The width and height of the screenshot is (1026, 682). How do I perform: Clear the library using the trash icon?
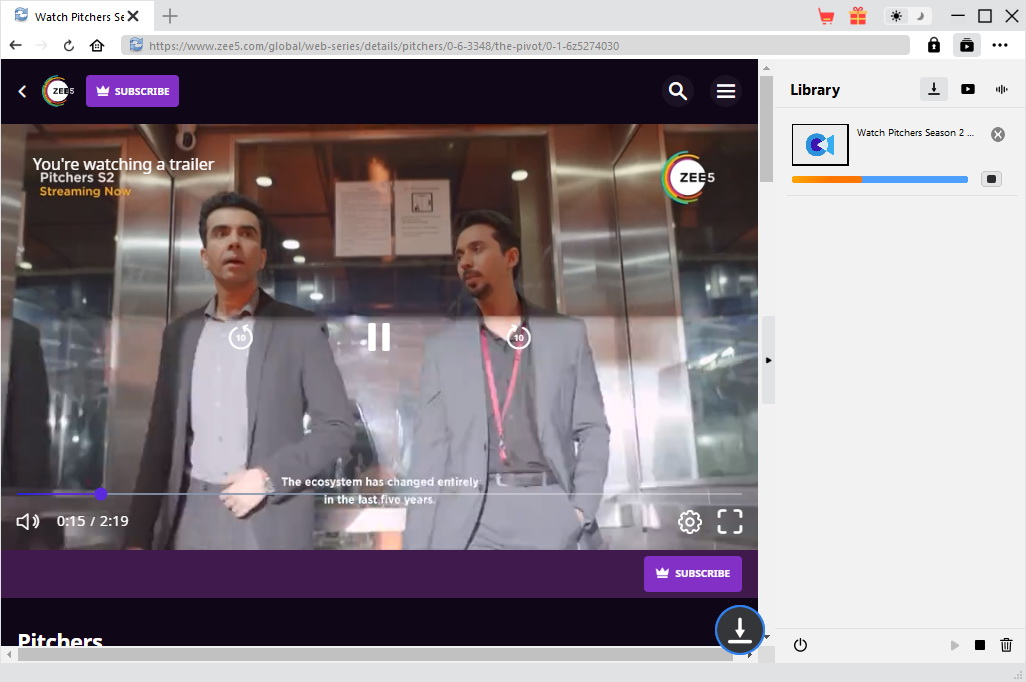(1006, 645)
